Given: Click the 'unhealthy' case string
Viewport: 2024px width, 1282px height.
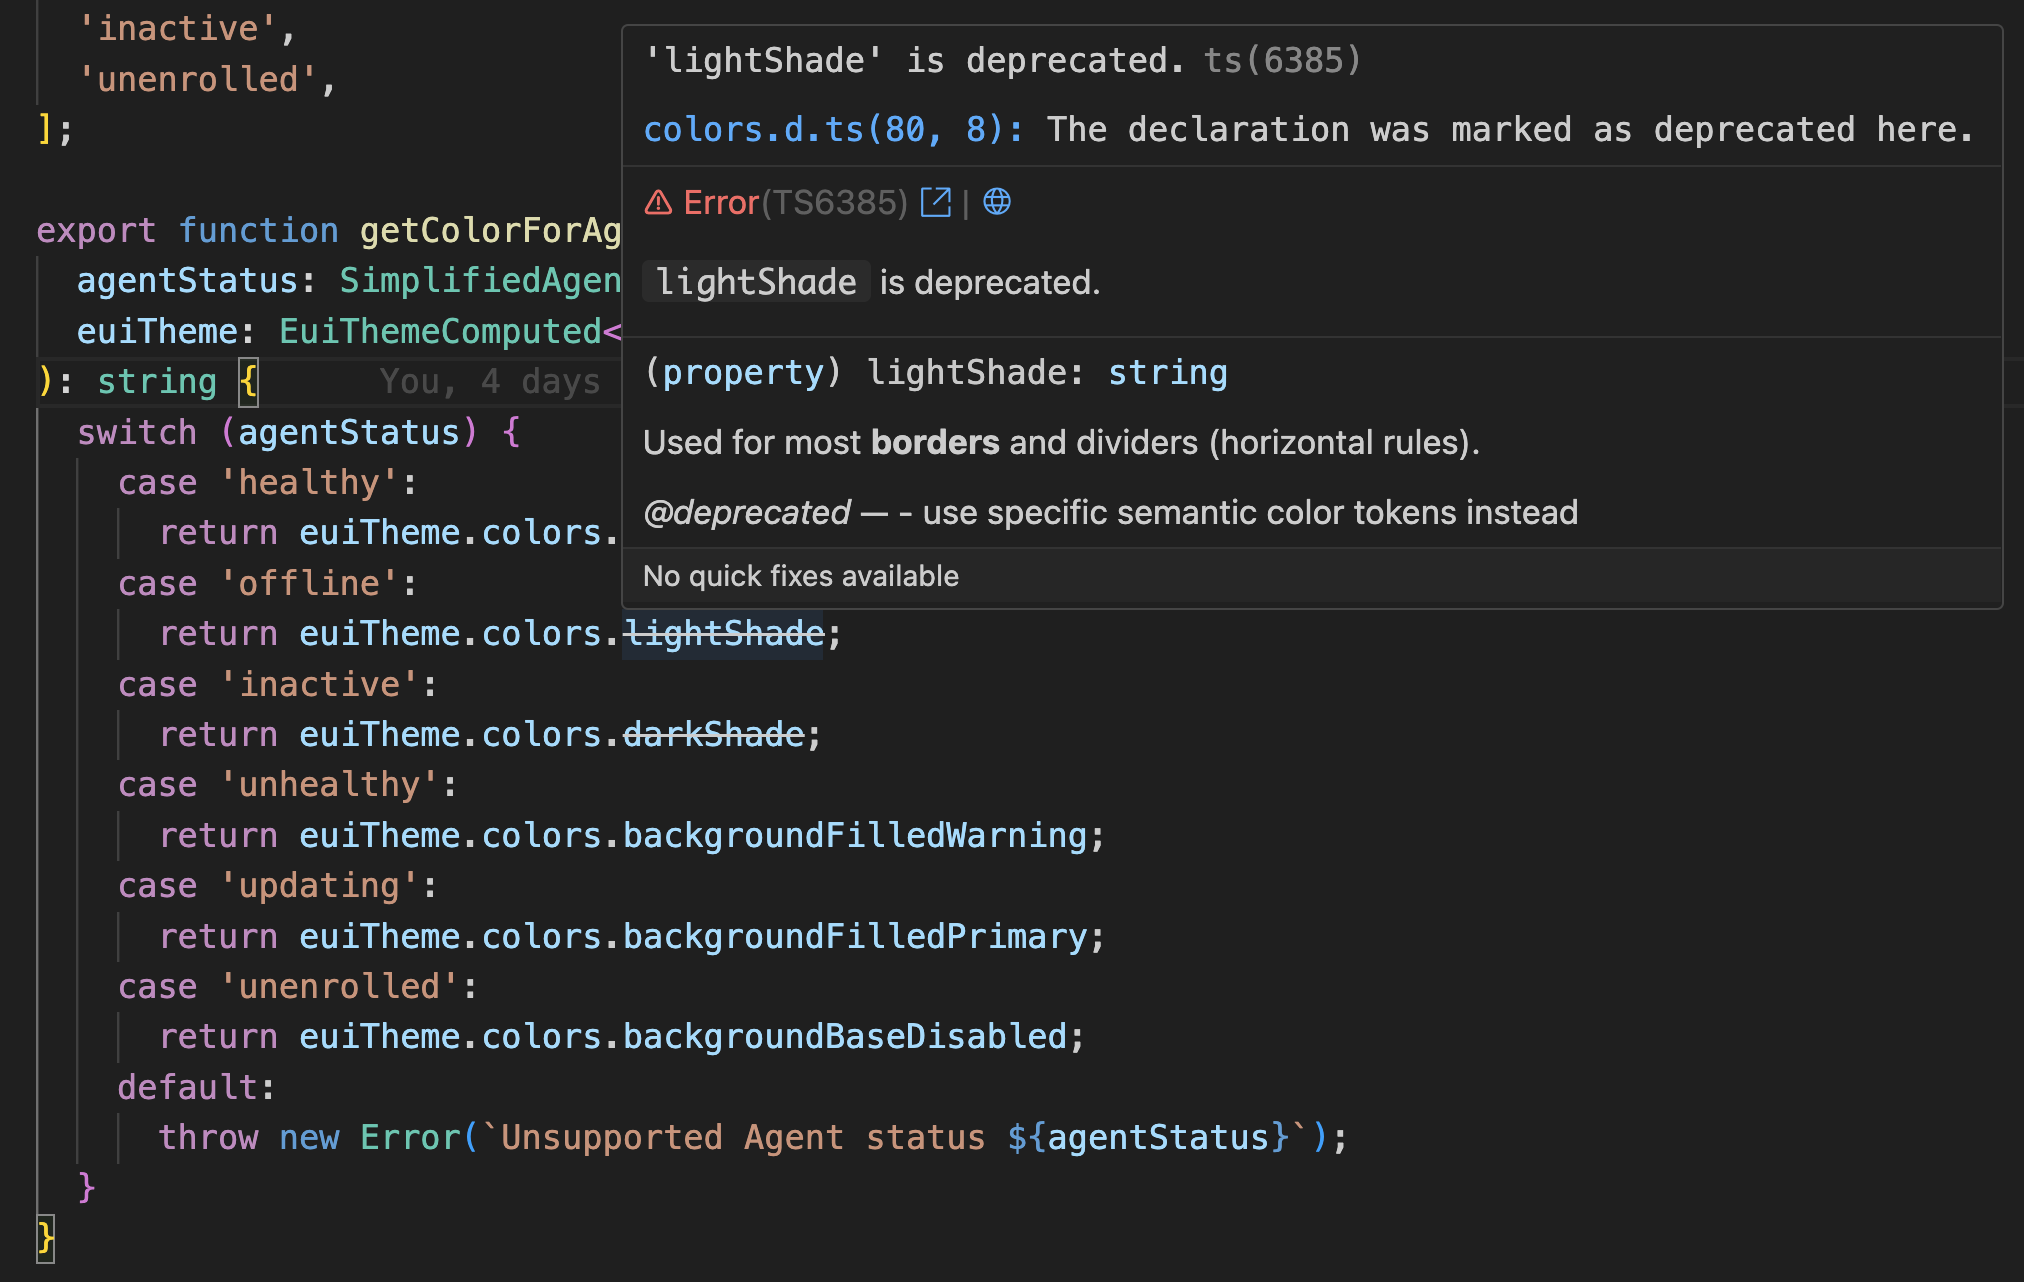Looking at the screenshot, I should click(328, 784).
